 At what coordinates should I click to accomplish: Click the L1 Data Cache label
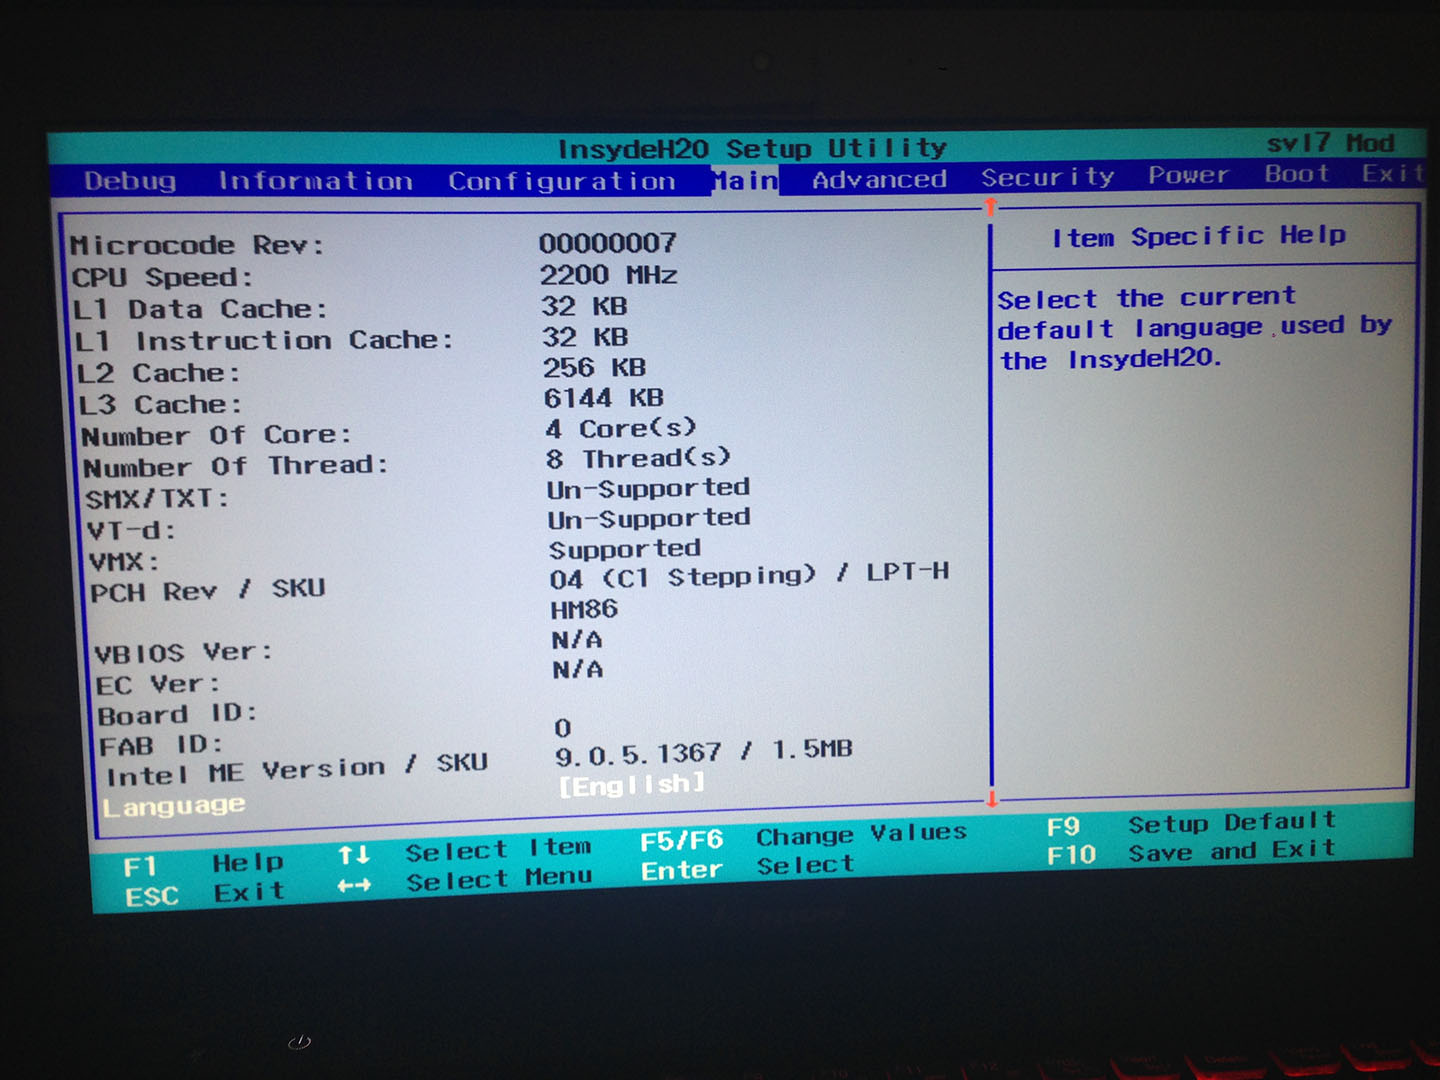click(x=200, y=309)
